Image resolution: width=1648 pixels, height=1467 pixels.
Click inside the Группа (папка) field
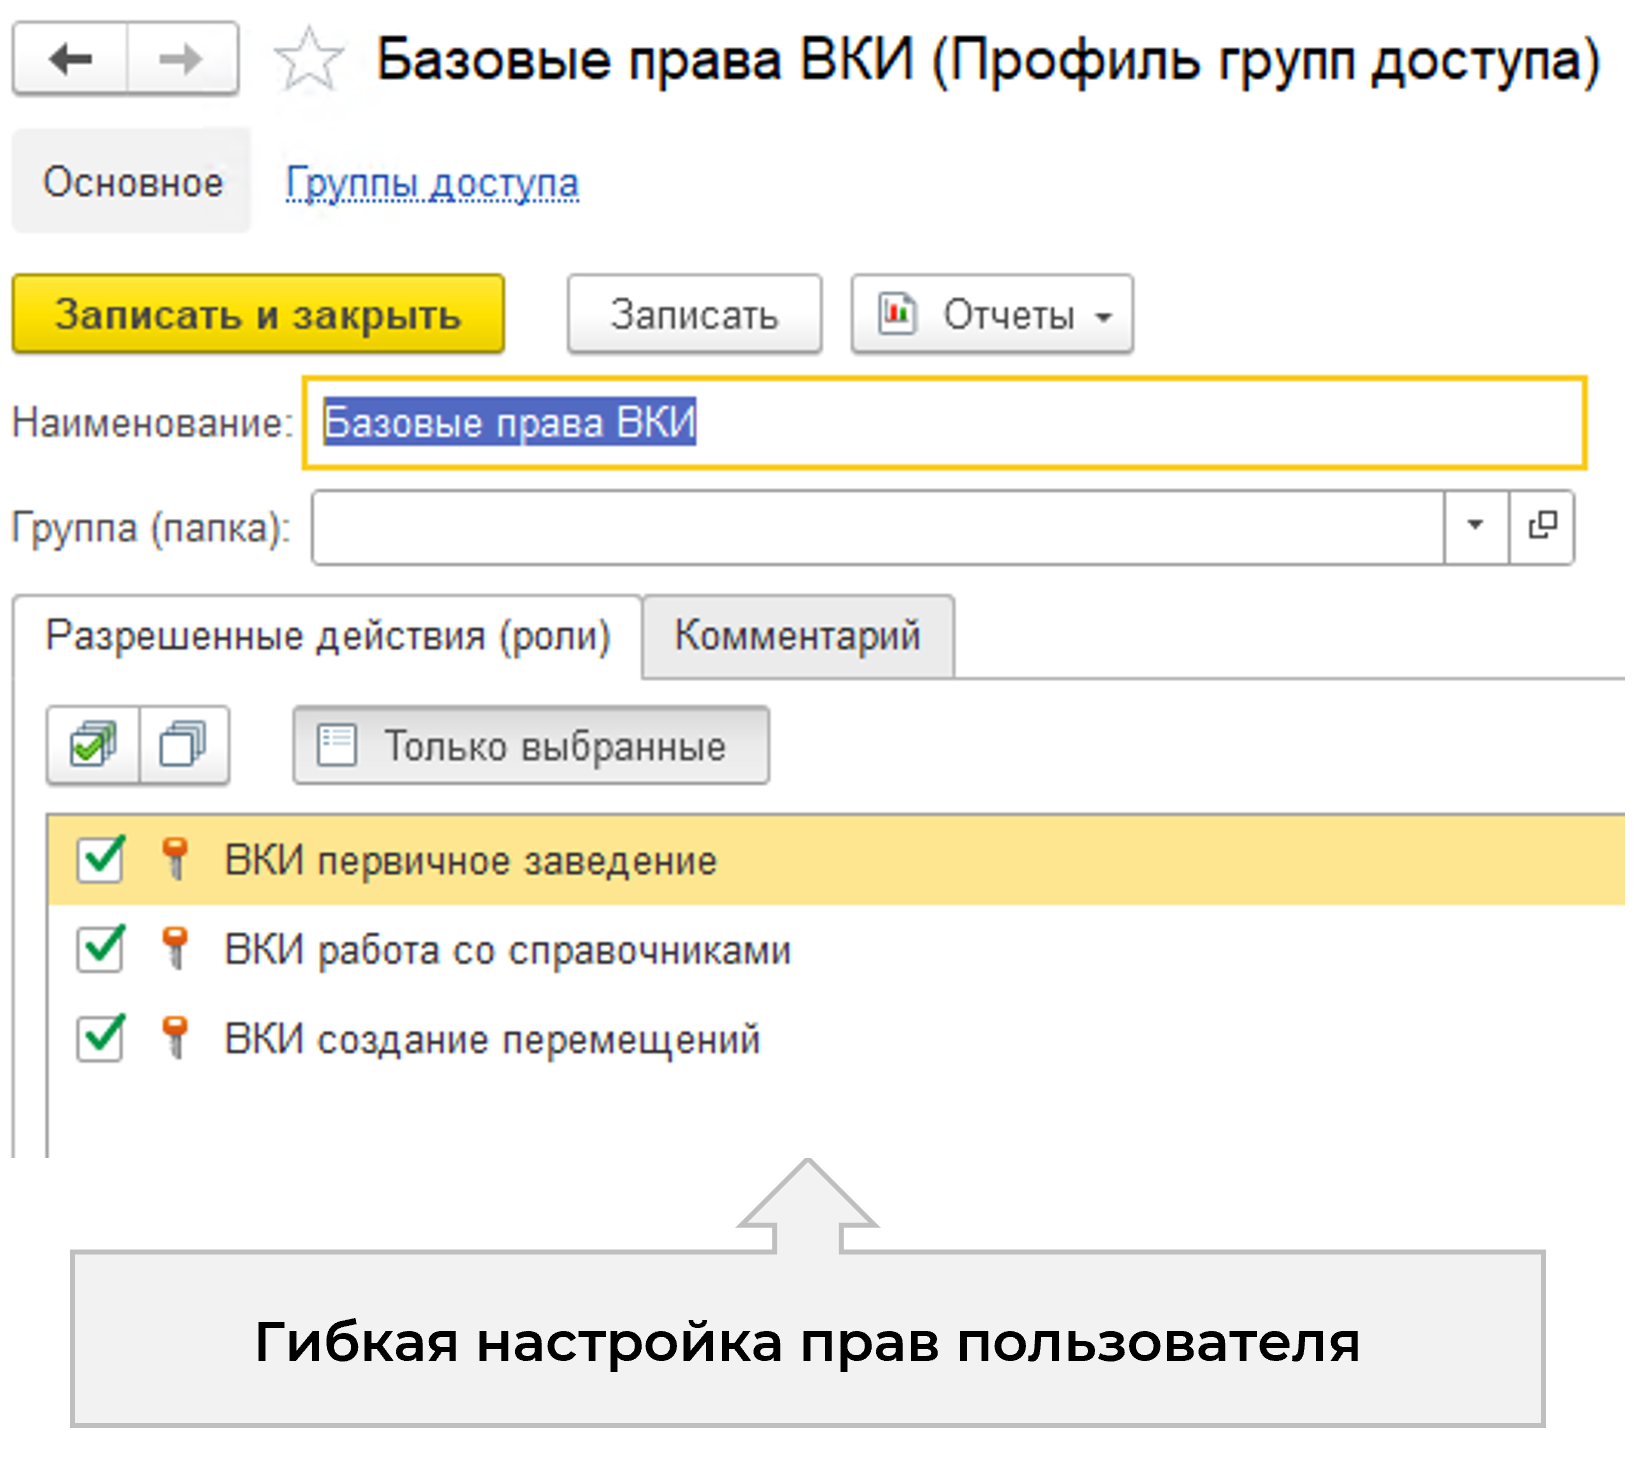(878, 526)
